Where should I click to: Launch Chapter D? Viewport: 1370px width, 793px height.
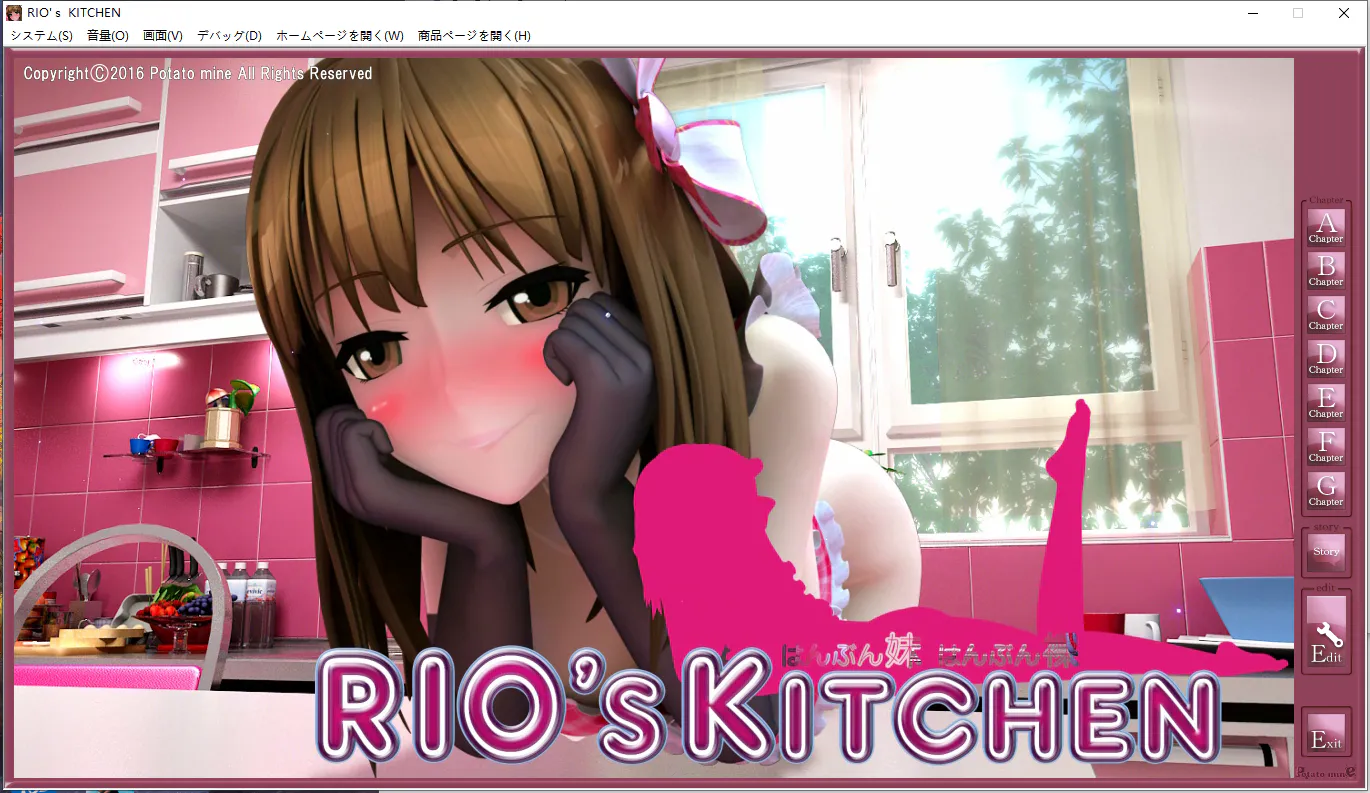click(x=1326, y=359)
